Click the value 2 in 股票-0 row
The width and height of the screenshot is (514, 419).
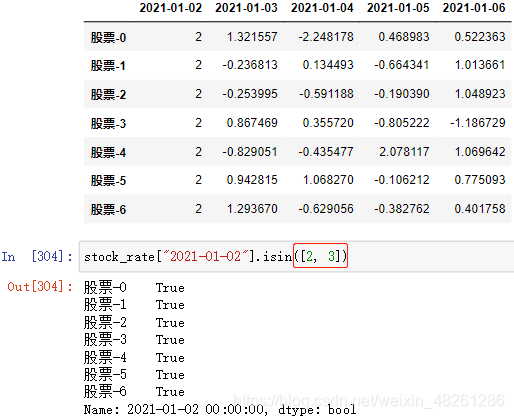click(x=198, y=37)
